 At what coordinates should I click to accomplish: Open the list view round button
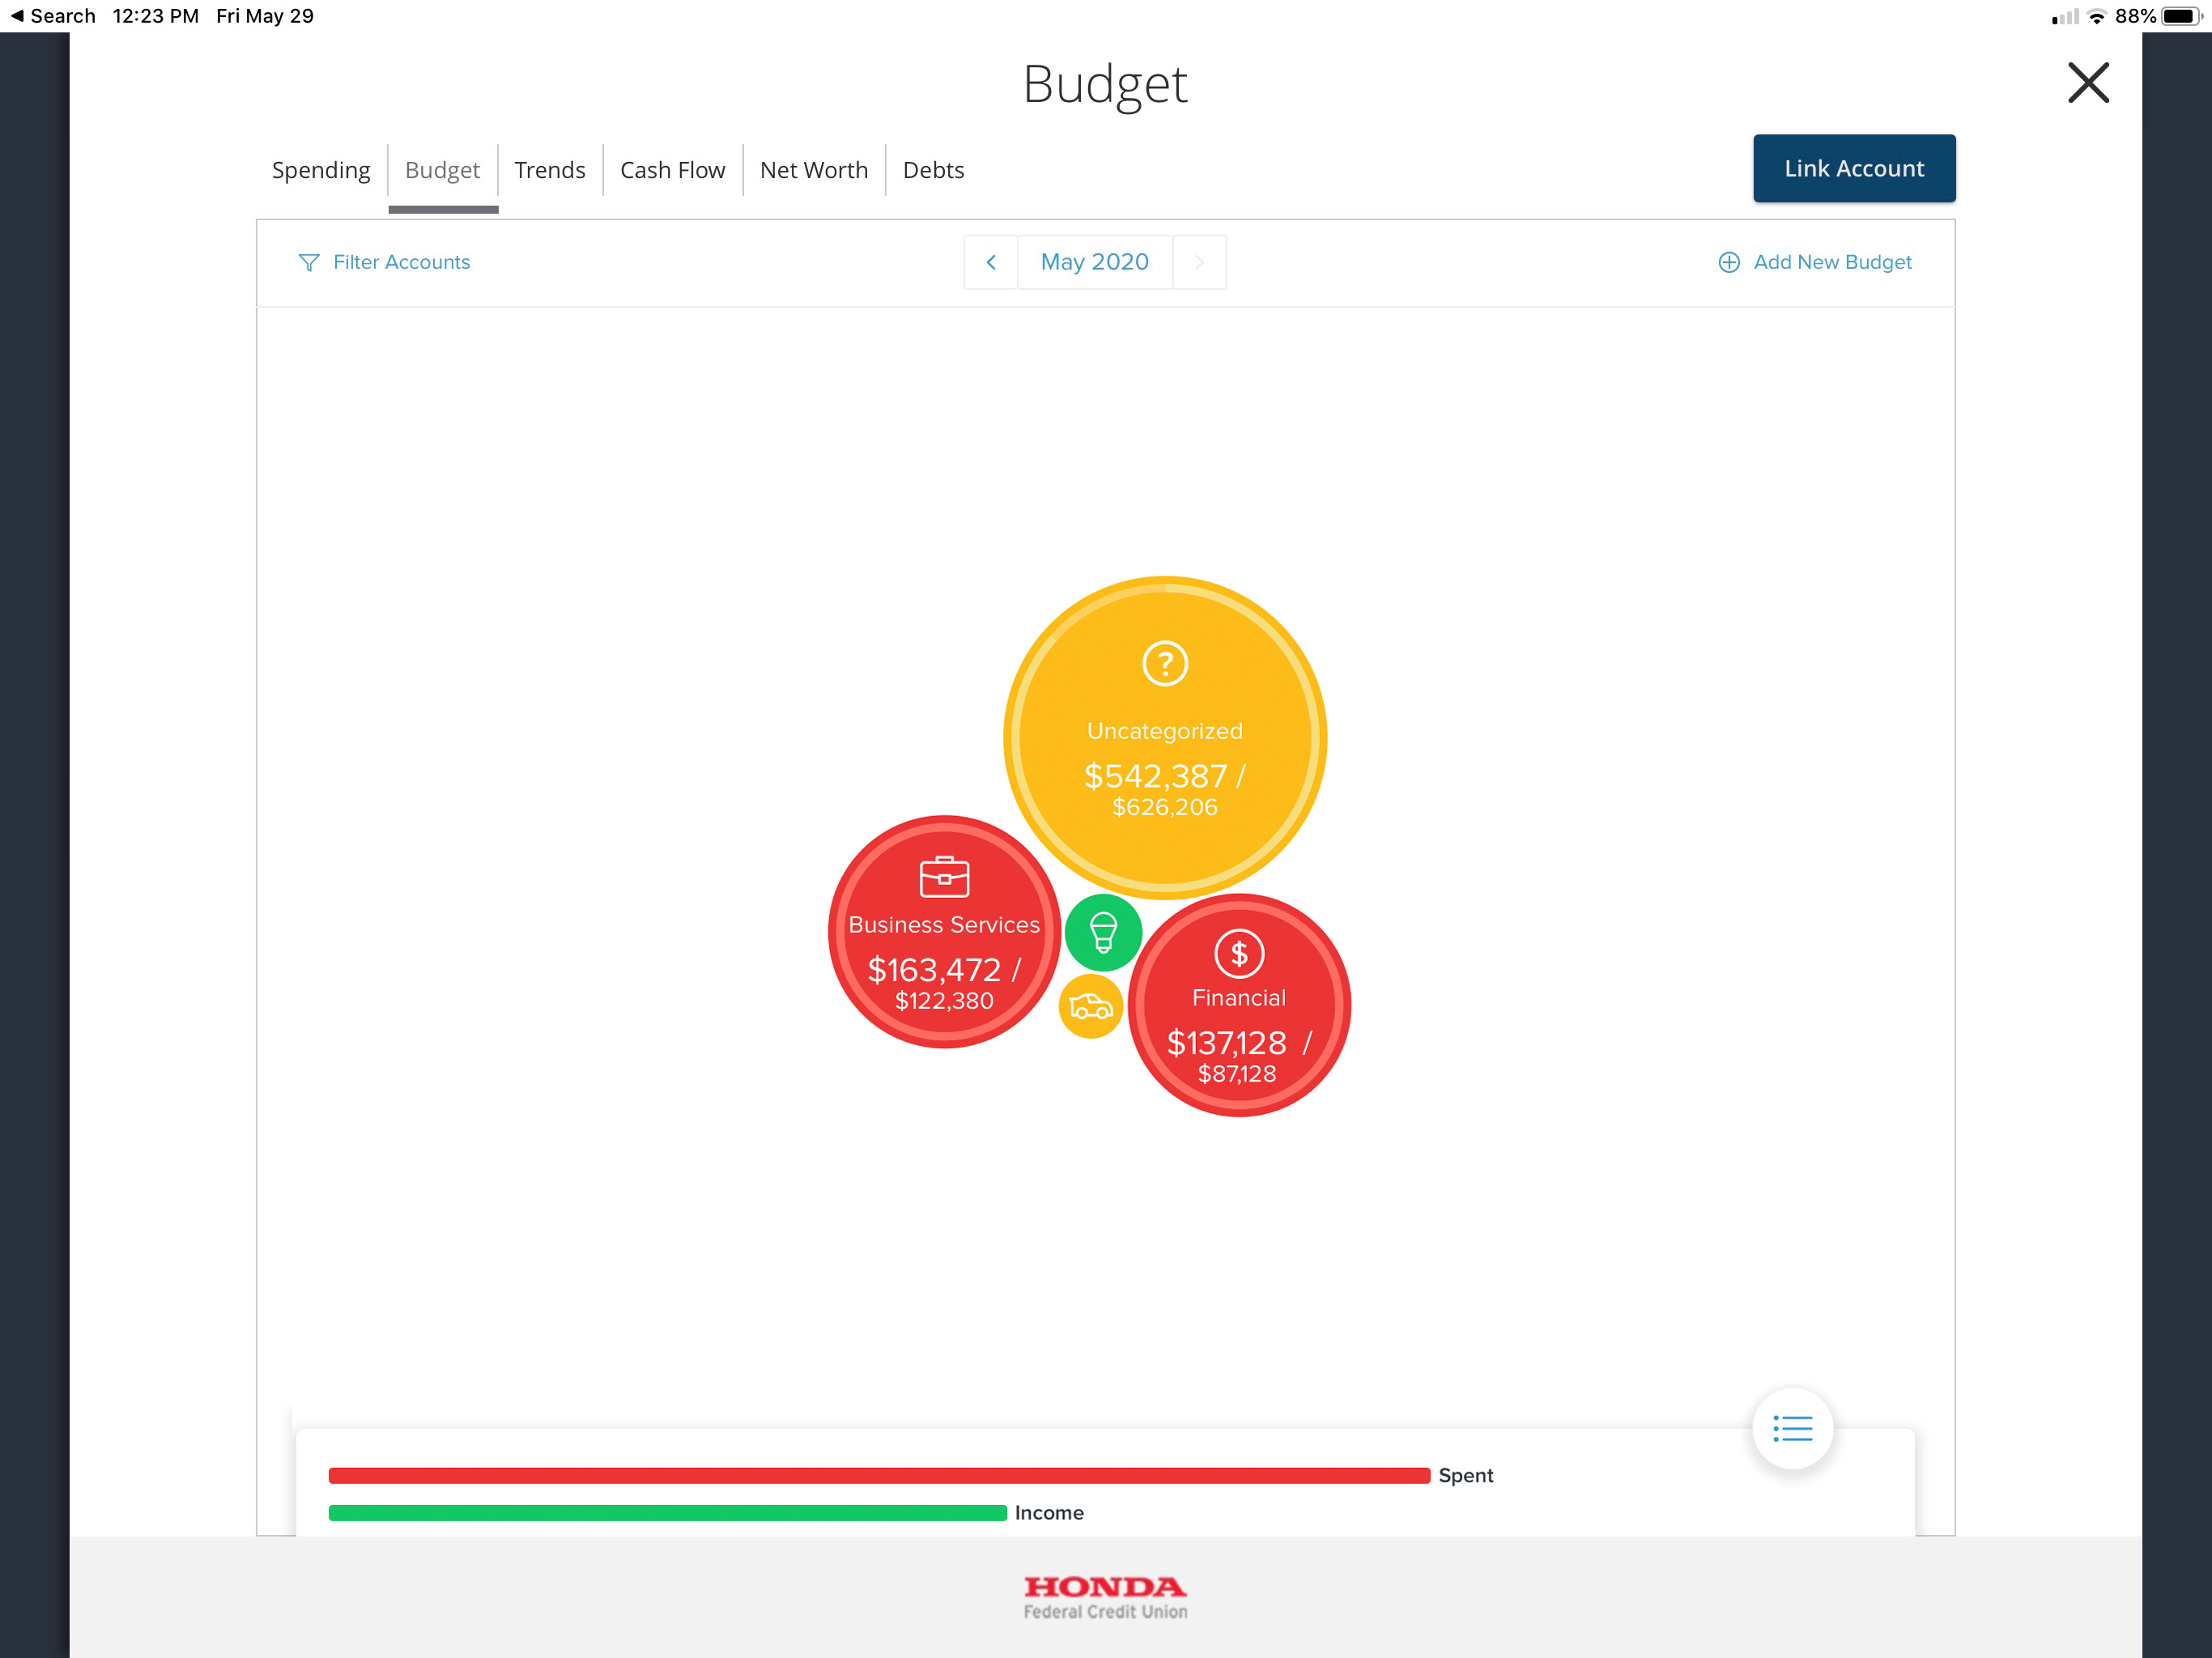pos(1792,1428)
